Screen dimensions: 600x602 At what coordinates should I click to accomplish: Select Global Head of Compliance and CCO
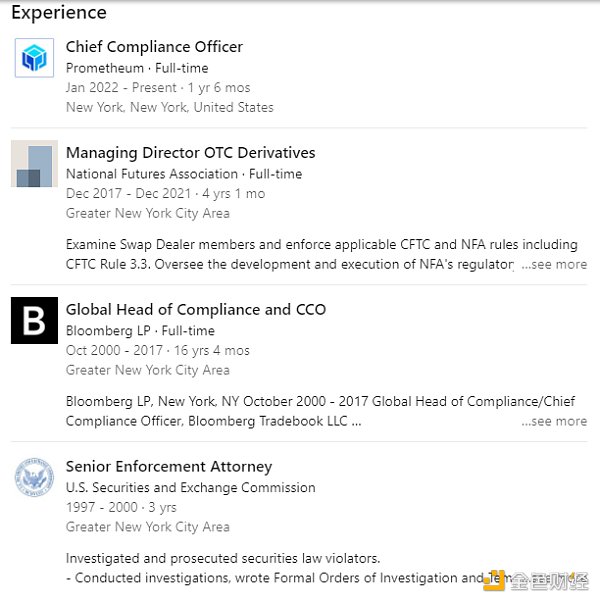[x=195, y=310]
